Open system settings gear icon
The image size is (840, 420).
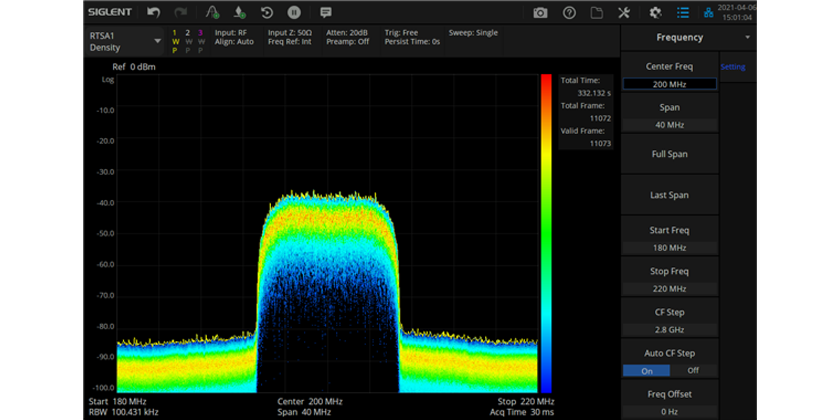click(655, 12)
